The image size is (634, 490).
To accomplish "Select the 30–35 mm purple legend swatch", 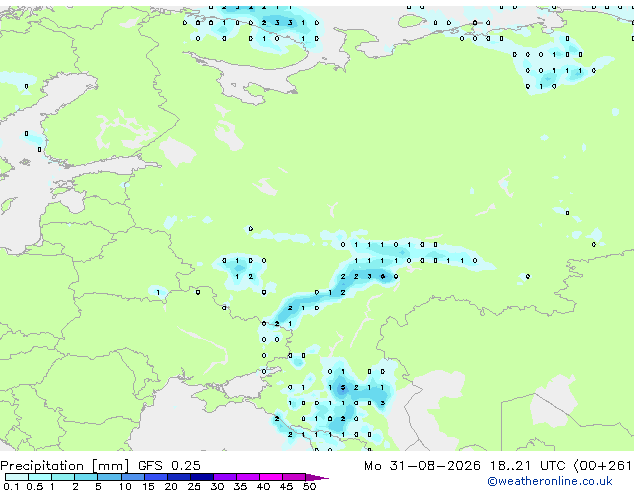I will (x=225, y=477).
